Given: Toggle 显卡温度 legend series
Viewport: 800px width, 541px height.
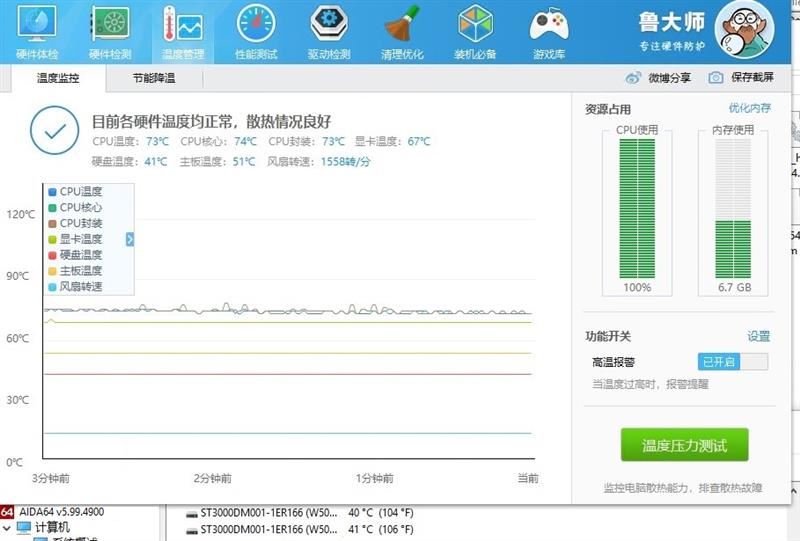Looking at the screenshot, I should tap(76, 239).
